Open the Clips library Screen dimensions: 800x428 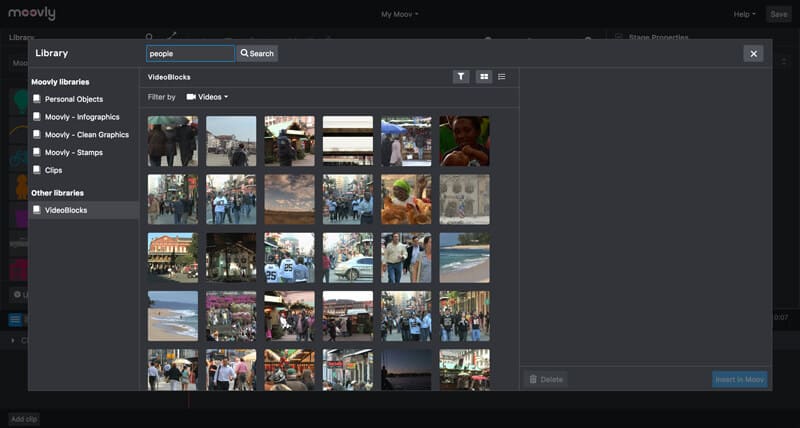(48, 170)
